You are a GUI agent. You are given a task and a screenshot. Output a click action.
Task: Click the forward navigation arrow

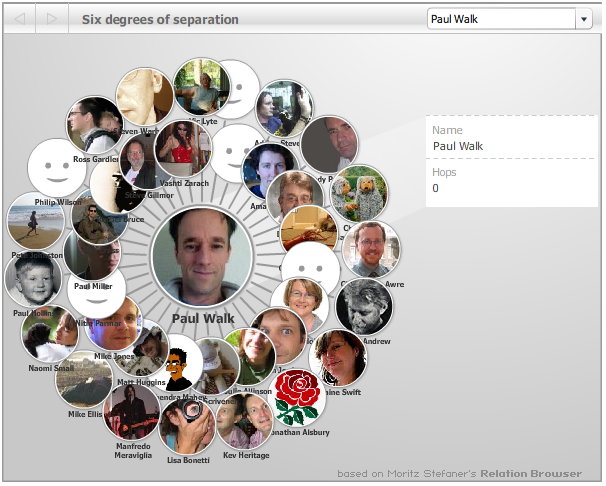[x=52, y=18]
